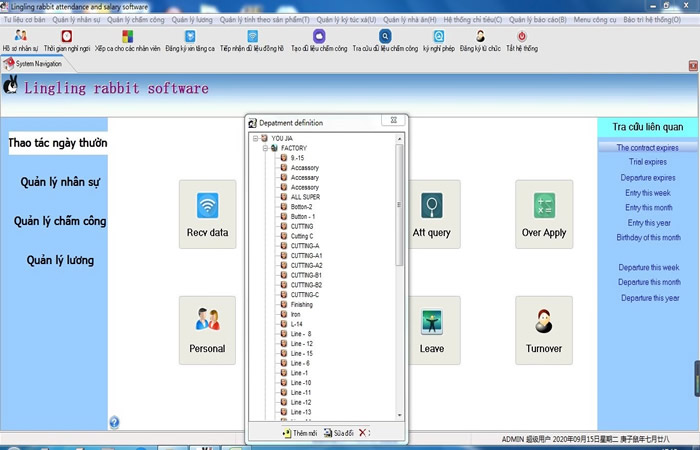700x450 pixels.
Task: Collapse the FACTORY tree node
Action: pos(265,148)
